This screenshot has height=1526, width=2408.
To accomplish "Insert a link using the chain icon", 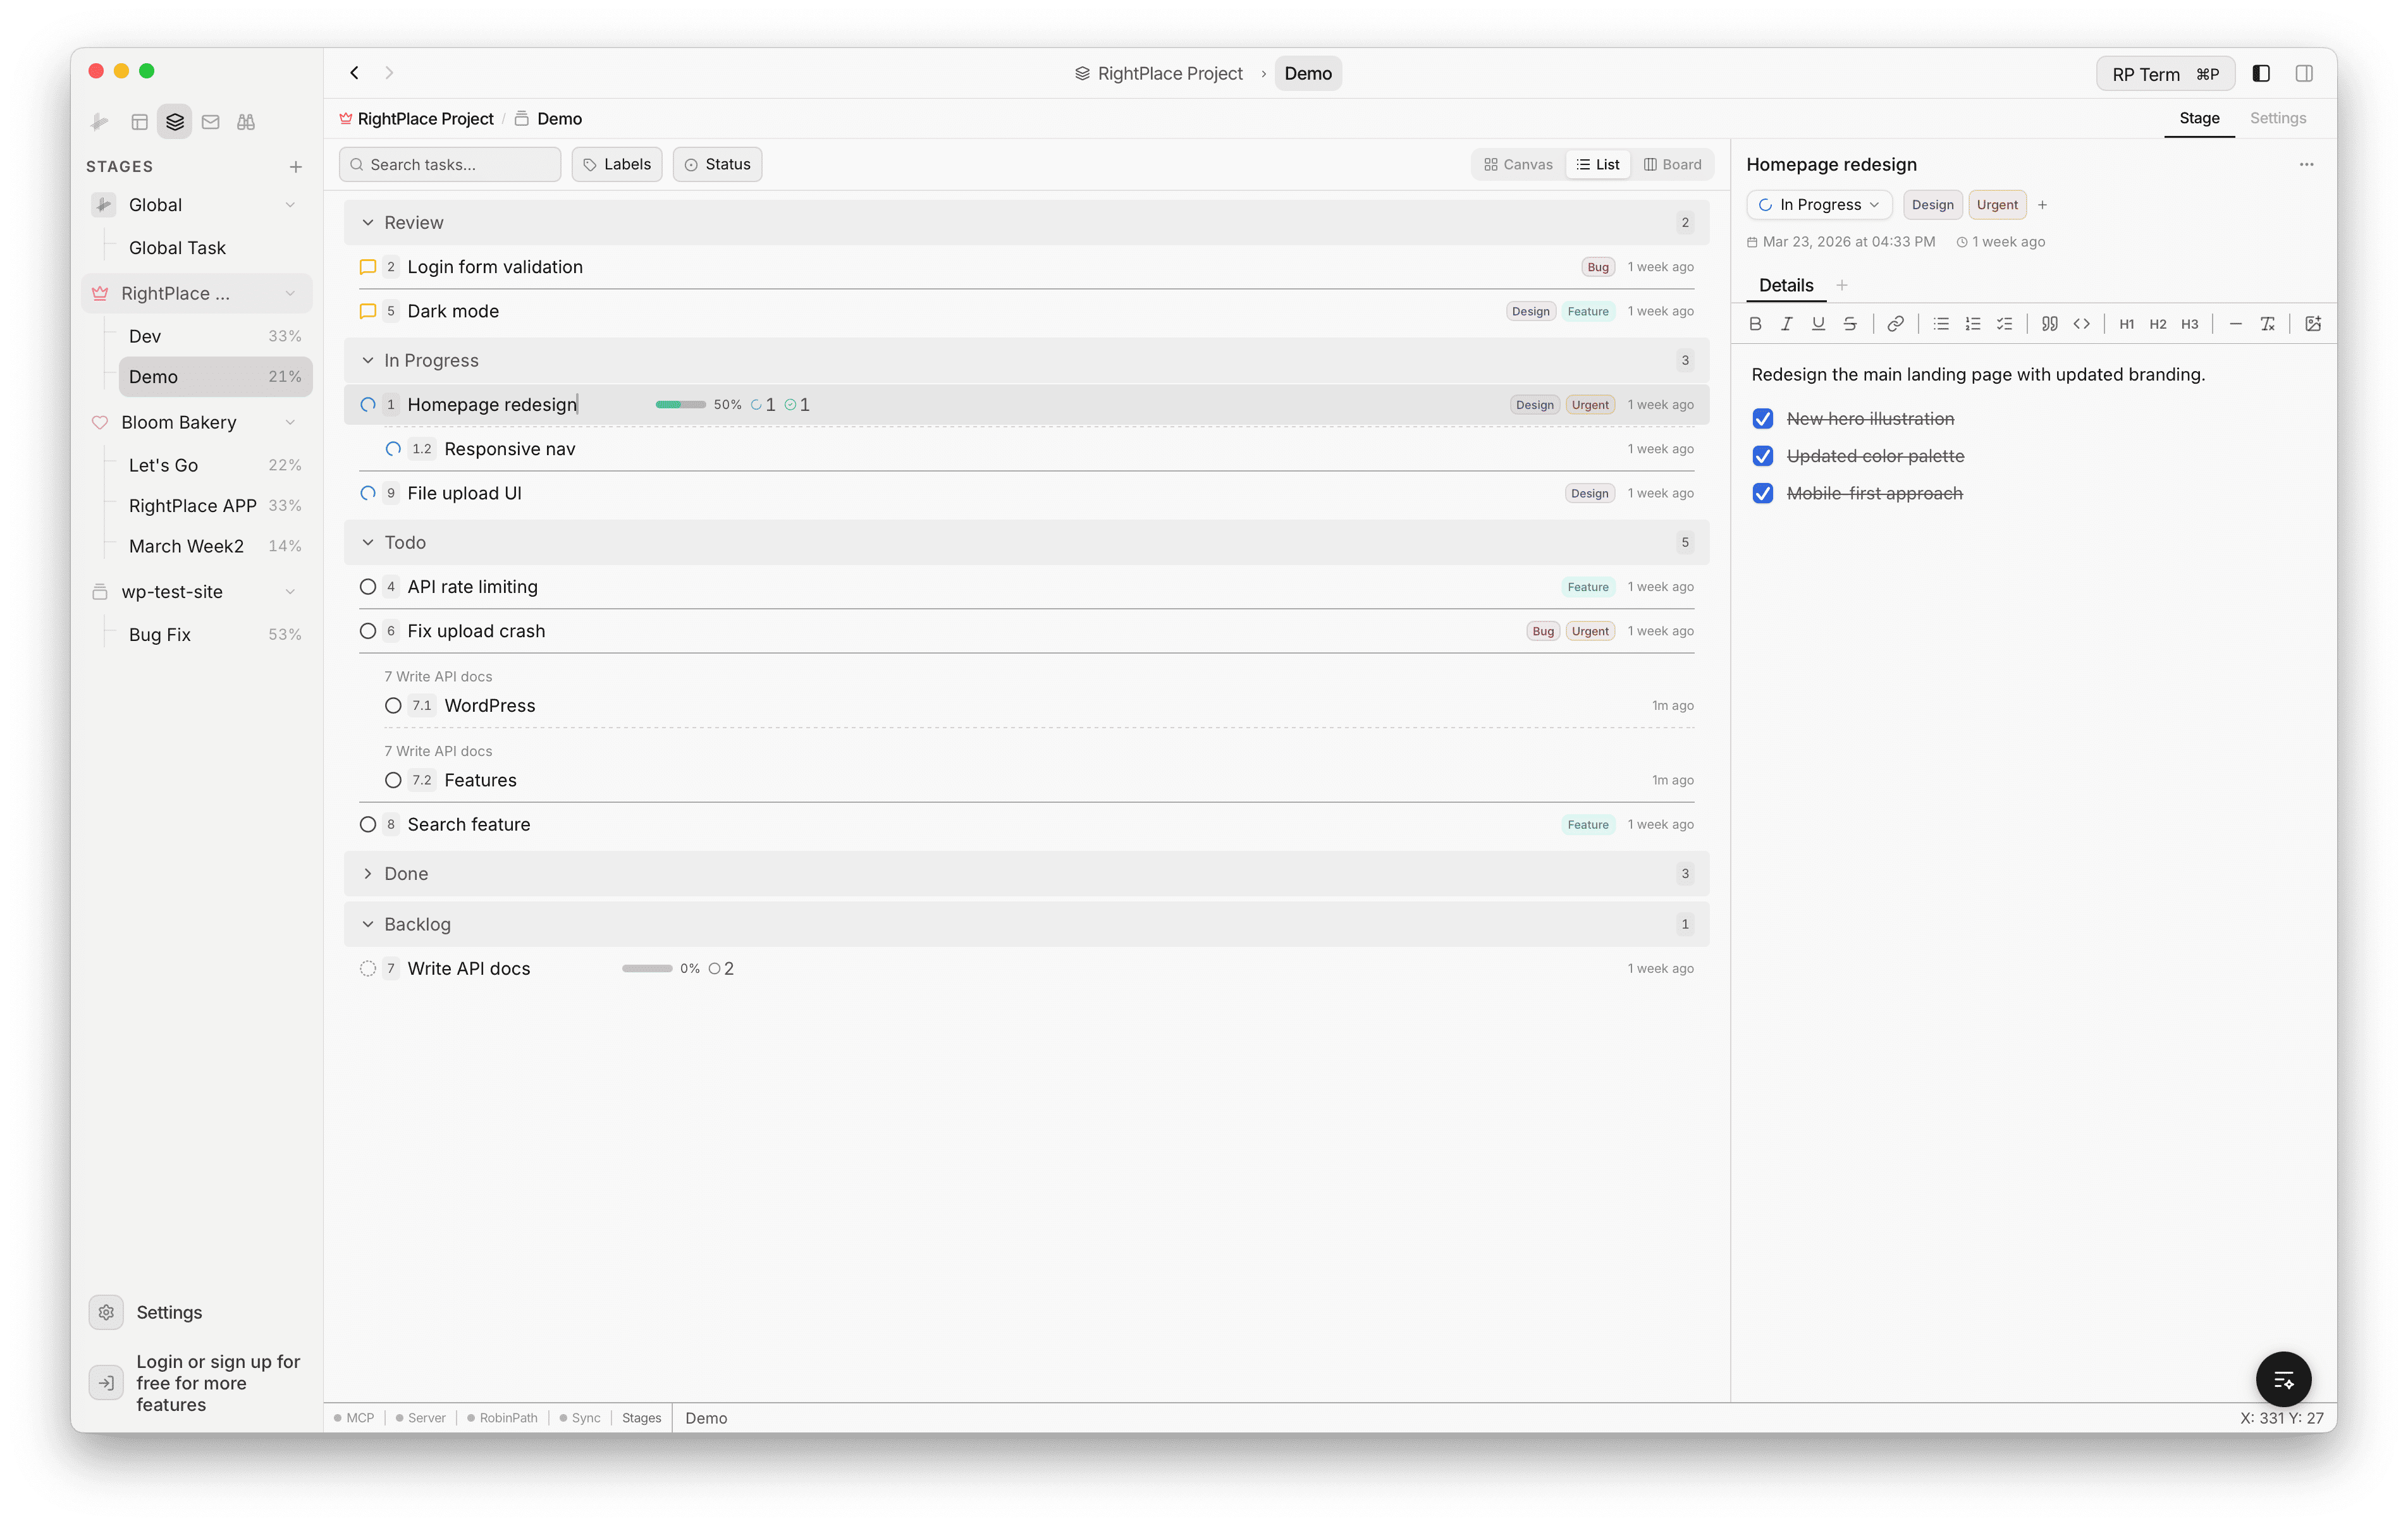I will point(1895,323).
